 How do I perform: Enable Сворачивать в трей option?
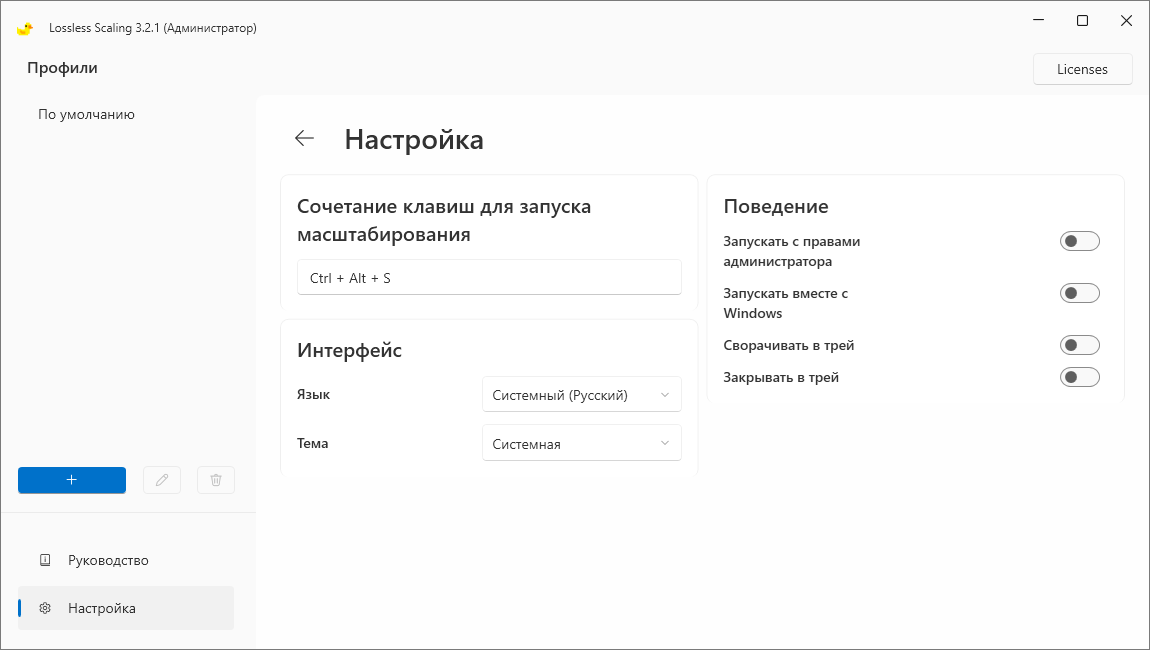1080,344
